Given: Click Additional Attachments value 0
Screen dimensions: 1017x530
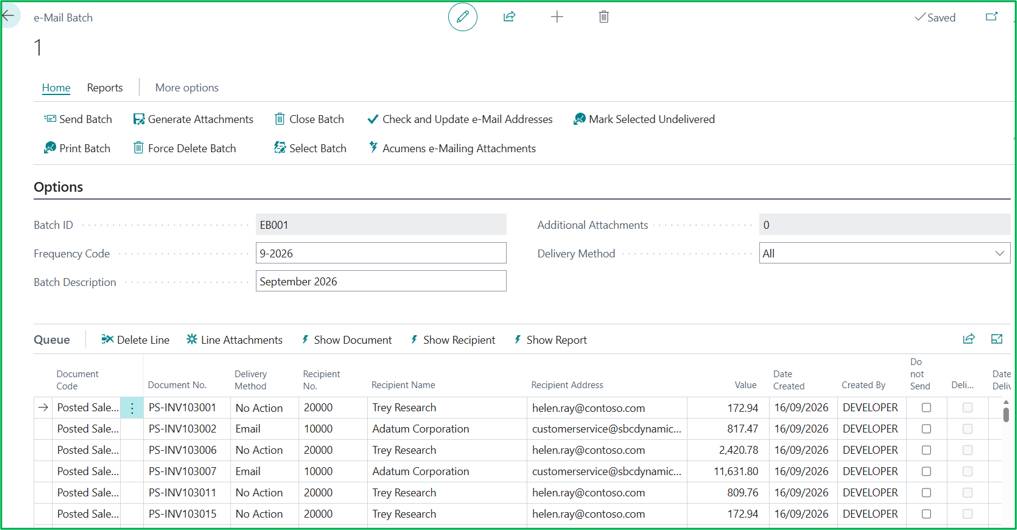Looking at the screenshot, I should click(885, 225).
